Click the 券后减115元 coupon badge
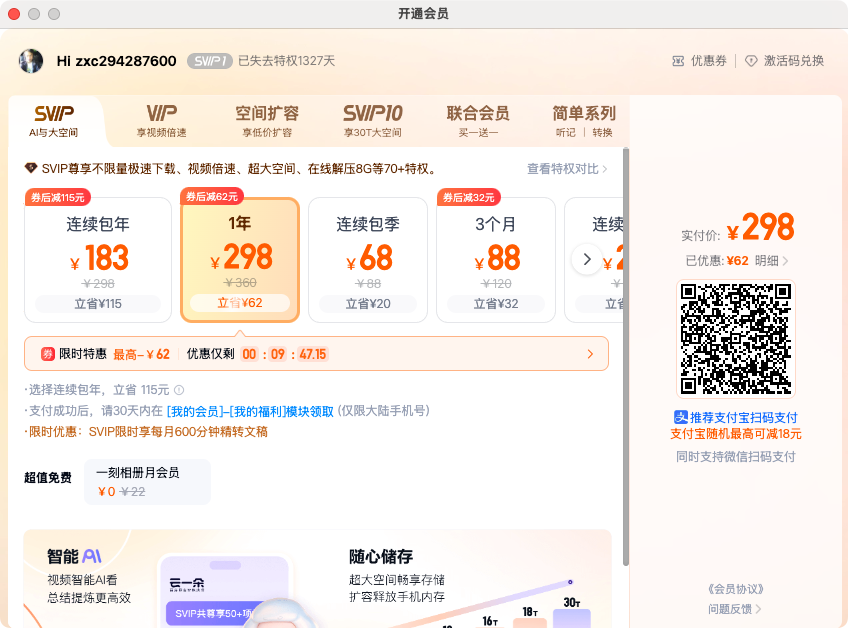 [x=57, y=197]
